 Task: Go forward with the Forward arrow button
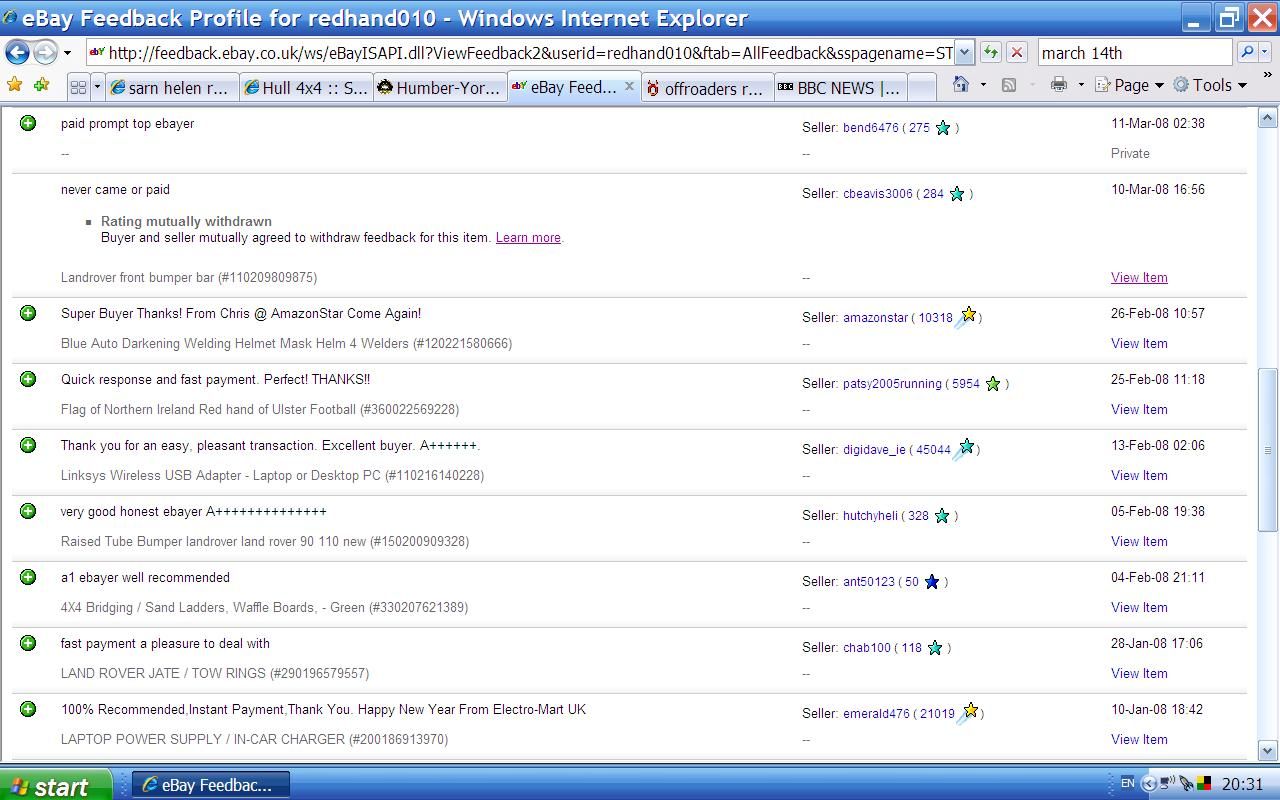point(45,52)
